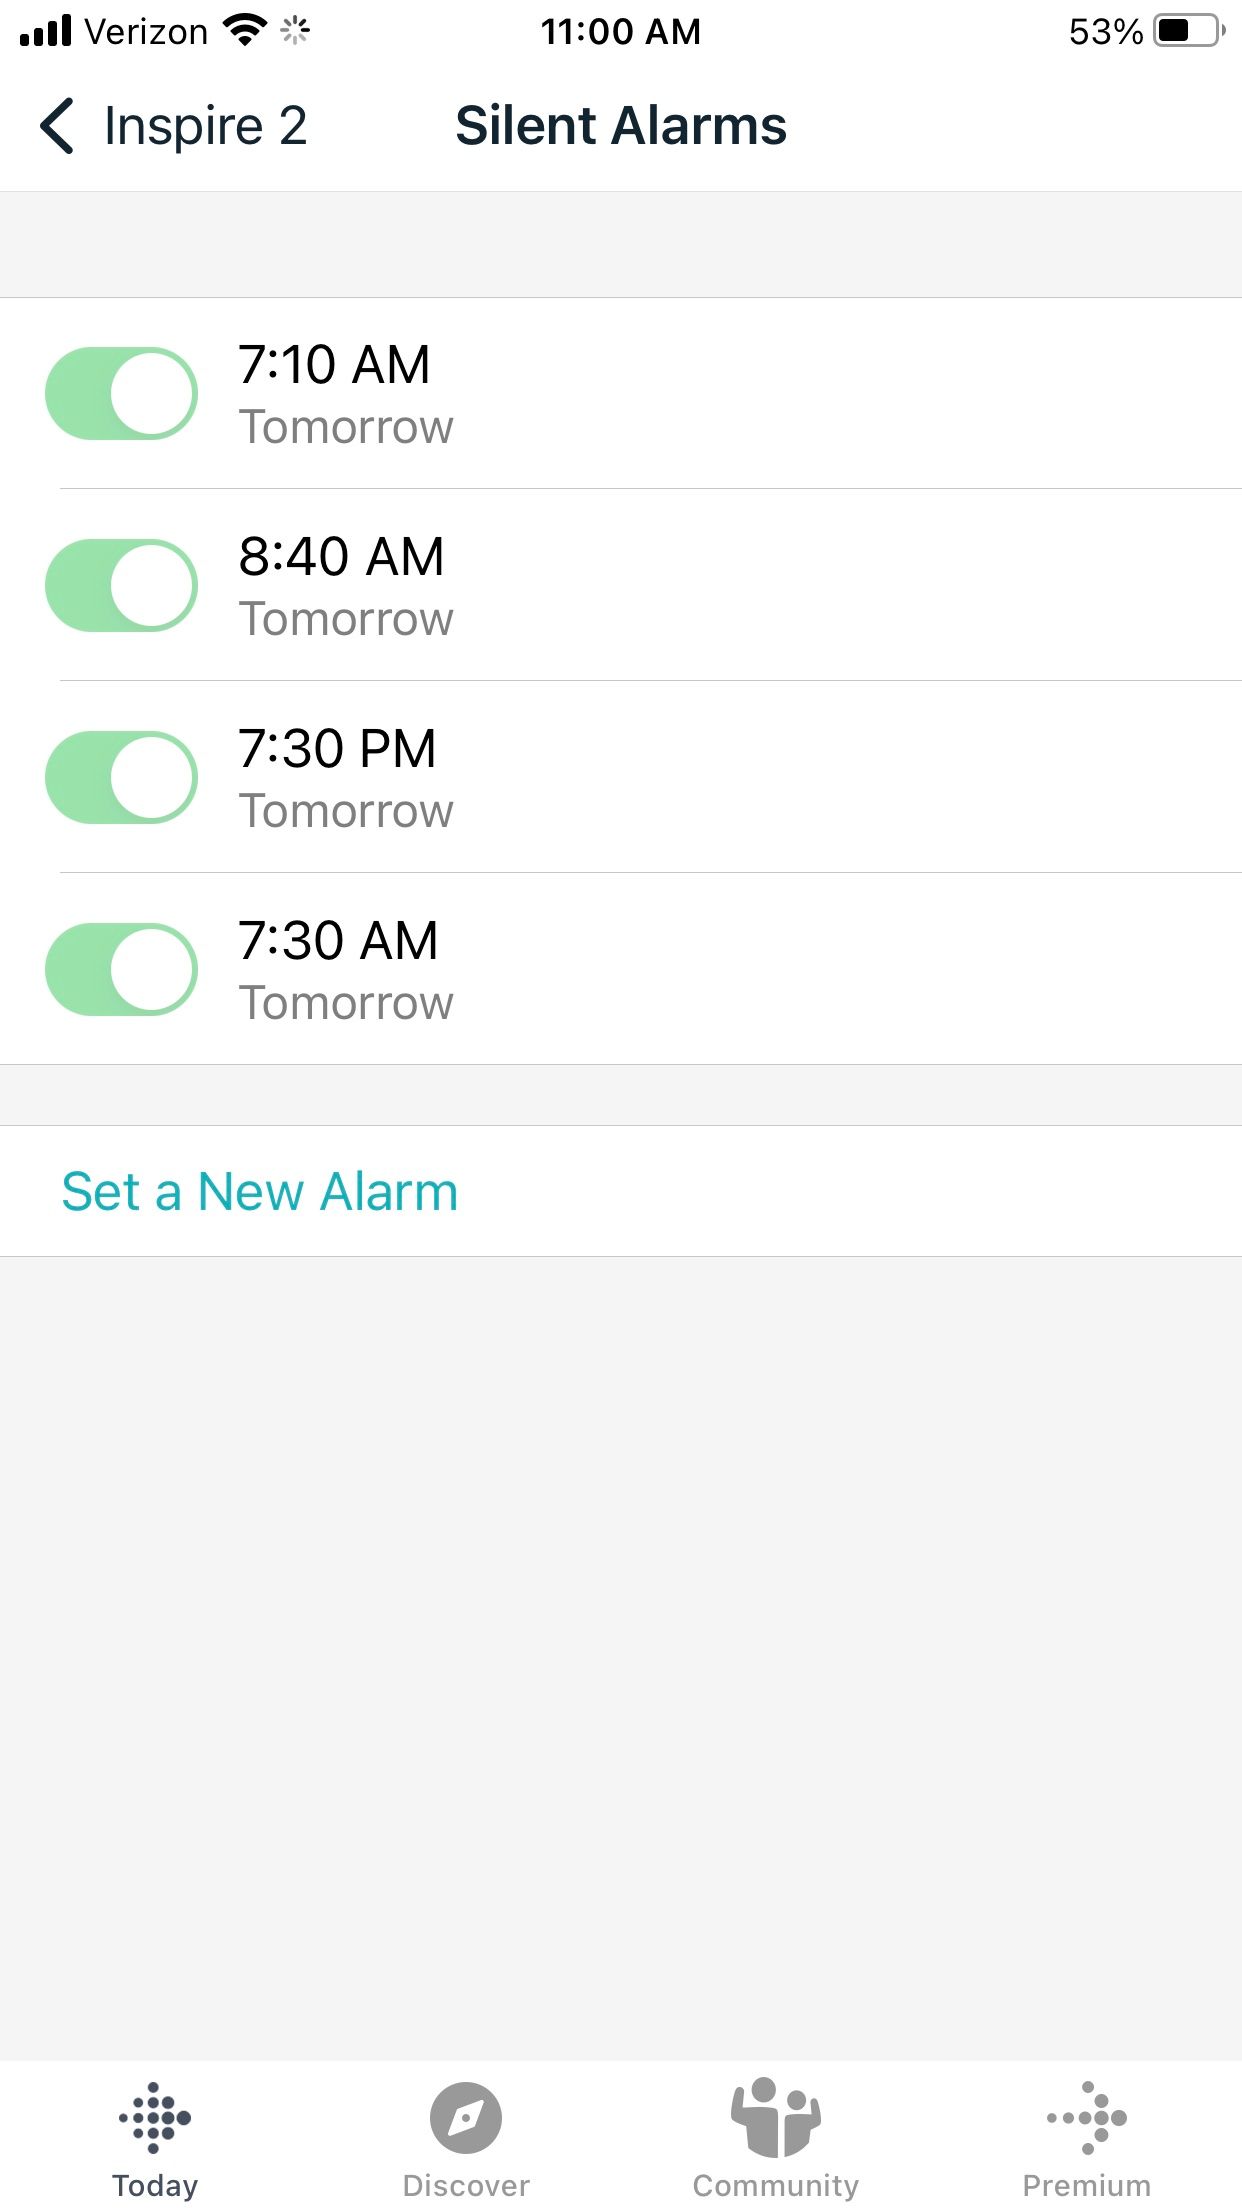Open the Today tab icon
The width and height of the screenshot is (1242, 2208).
155,2117
